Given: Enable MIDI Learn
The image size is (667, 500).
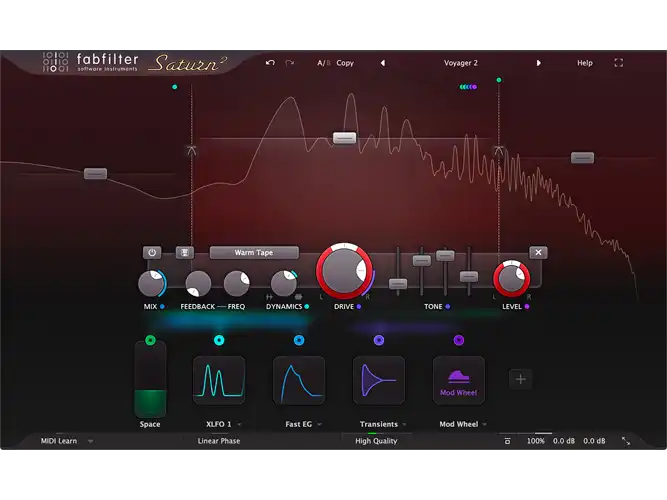Looking at the screenshot, I should coord(59,441).
